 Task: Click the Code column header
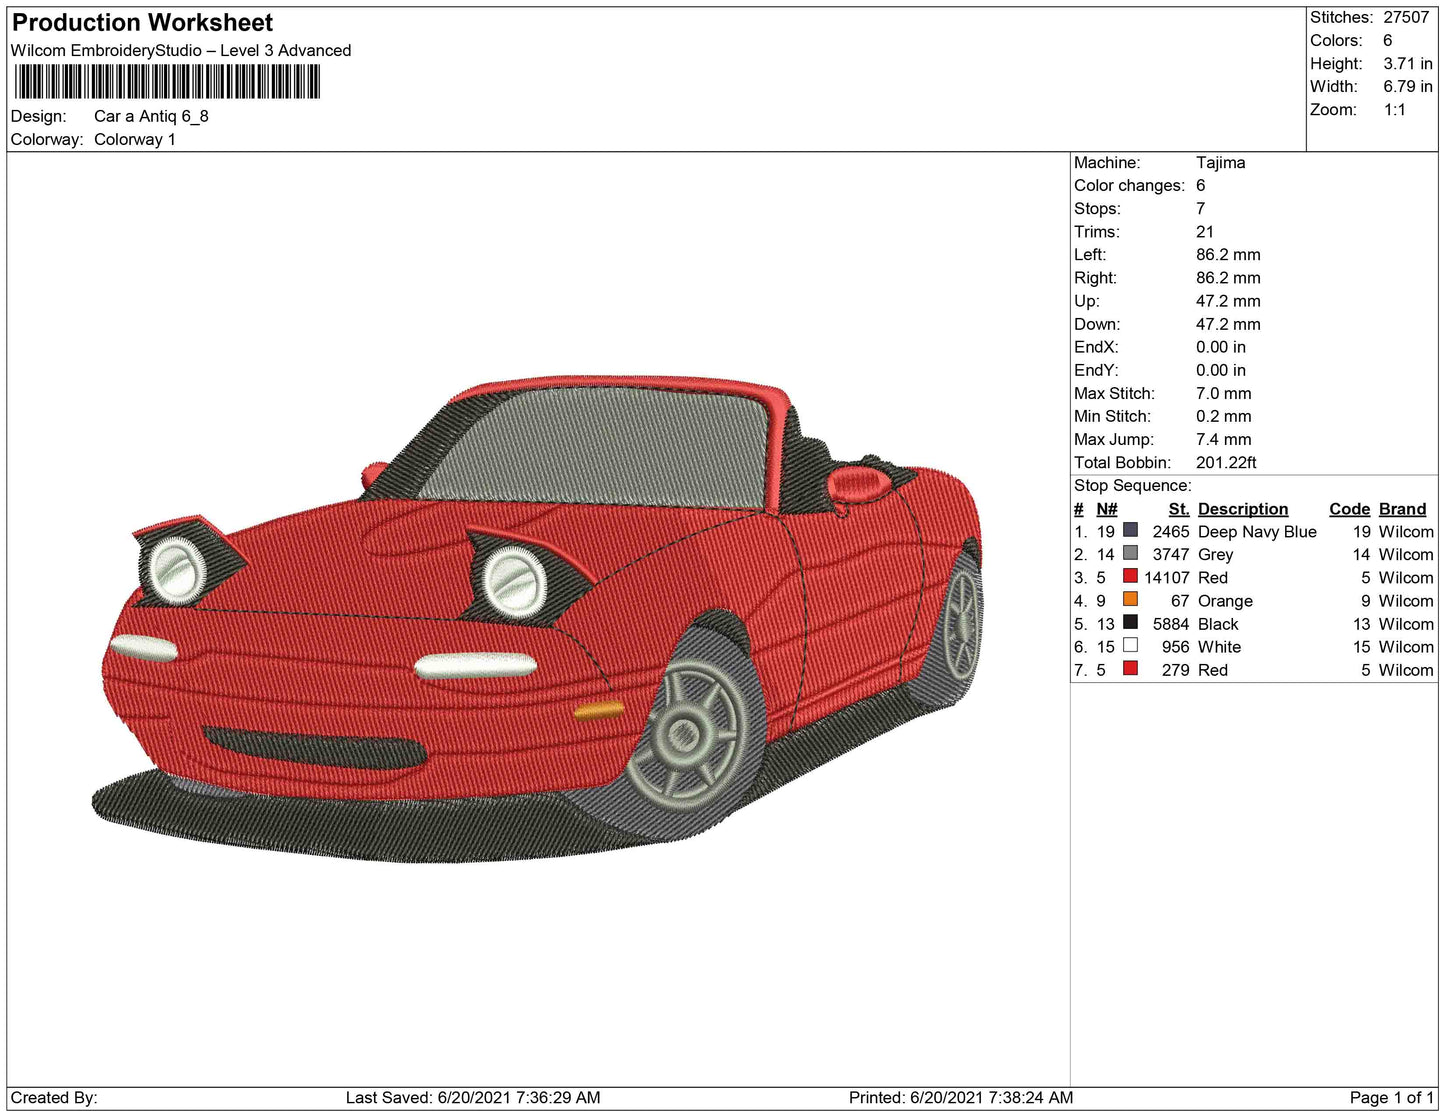(1348, 509)
